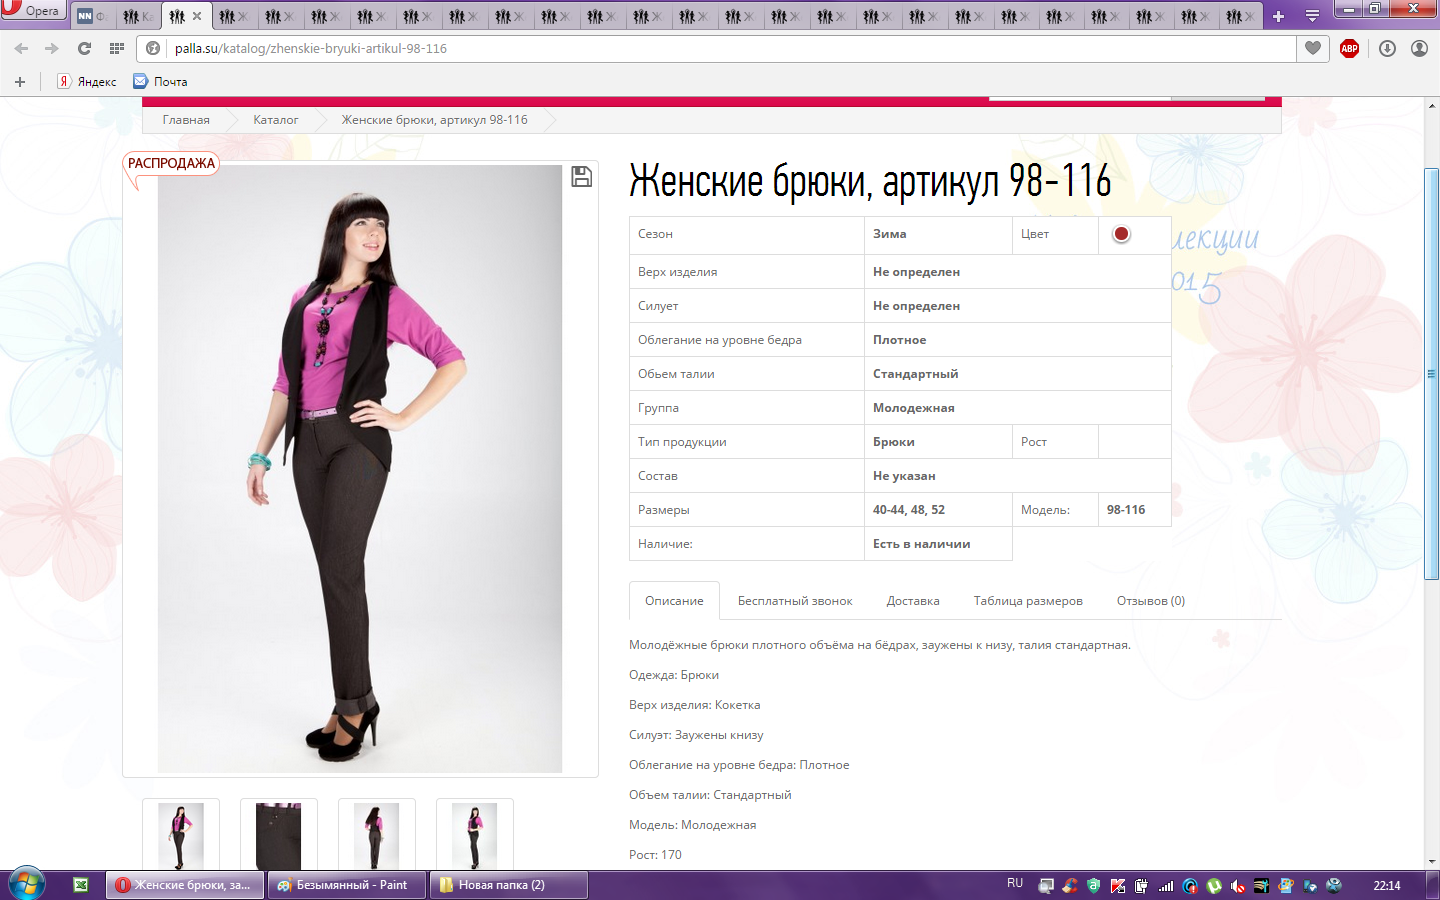Open the Adblock Plus extension icon
Screen dimensions: 1440x900
[x=1349, y=48]
